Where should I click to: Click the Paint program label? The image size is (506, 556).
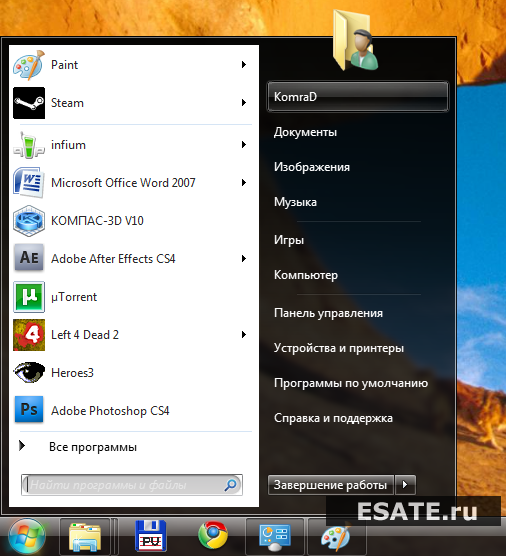[x=64, y=65]
